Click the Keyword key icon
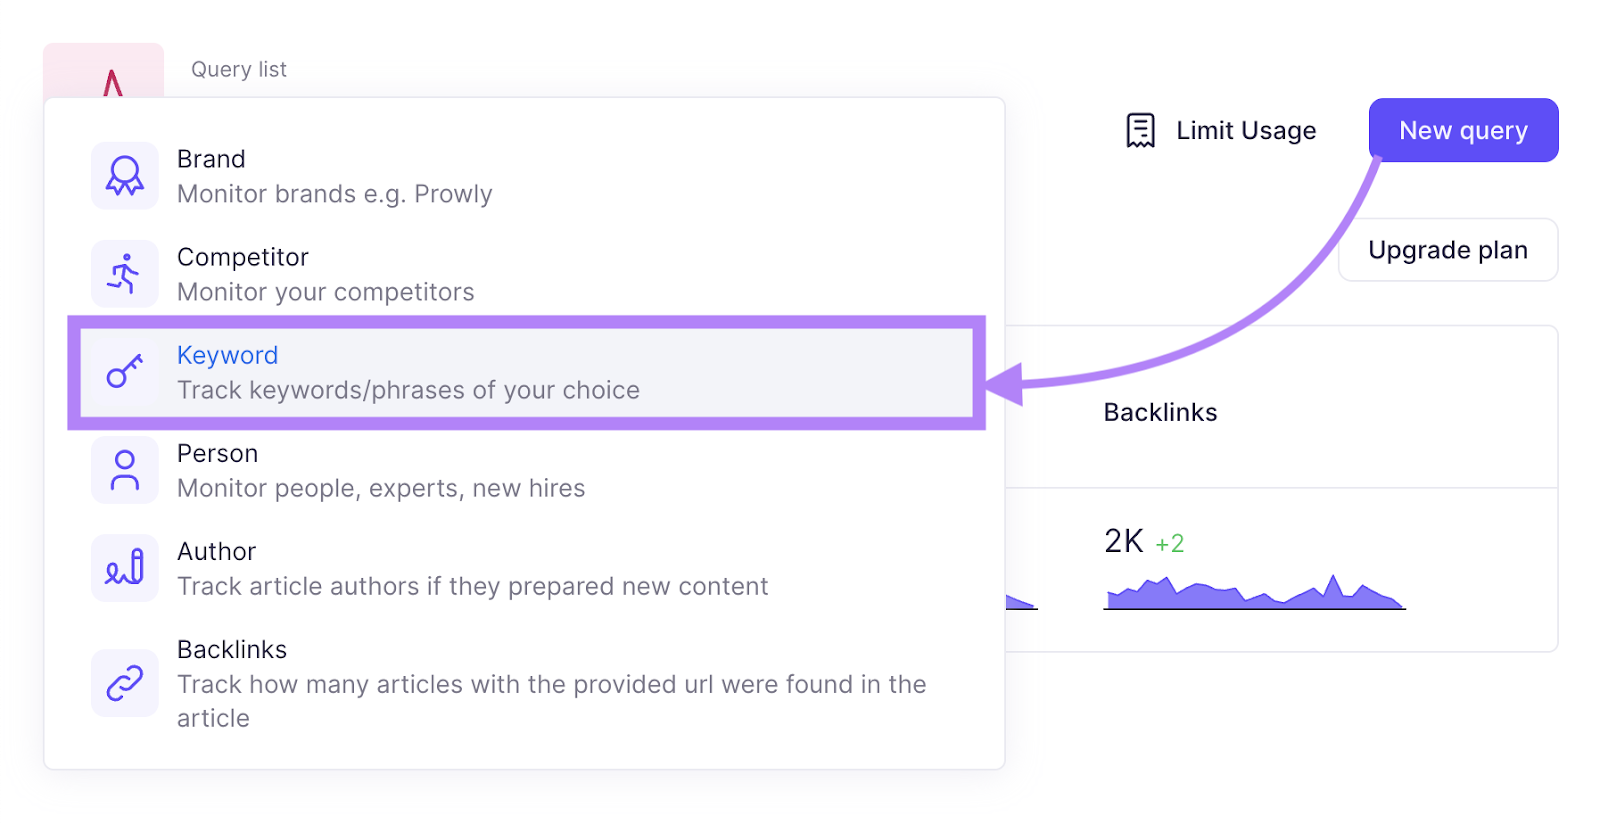1600x824 pixels. tap(124, 371)
